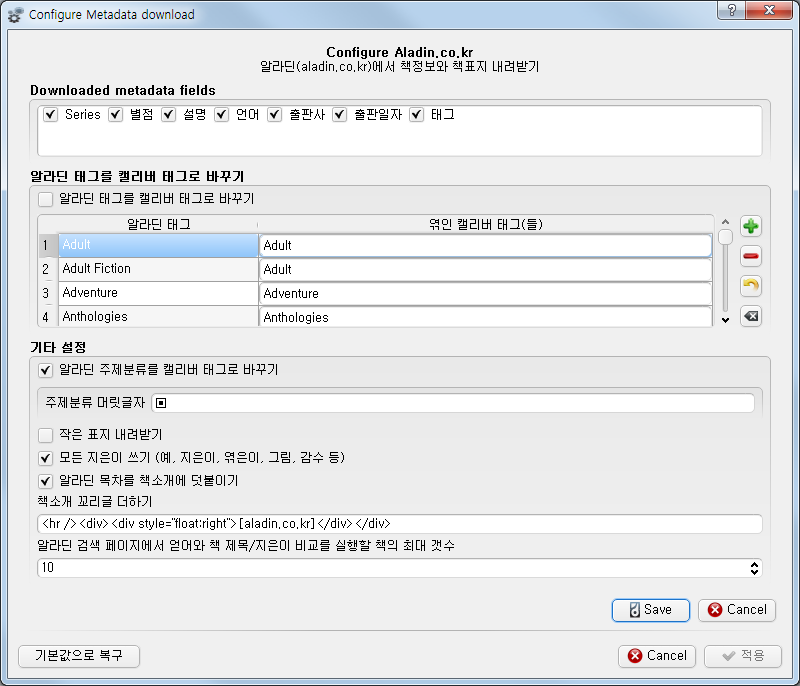Select the Adventure 알라딘 태그 cell

(159, 293)
